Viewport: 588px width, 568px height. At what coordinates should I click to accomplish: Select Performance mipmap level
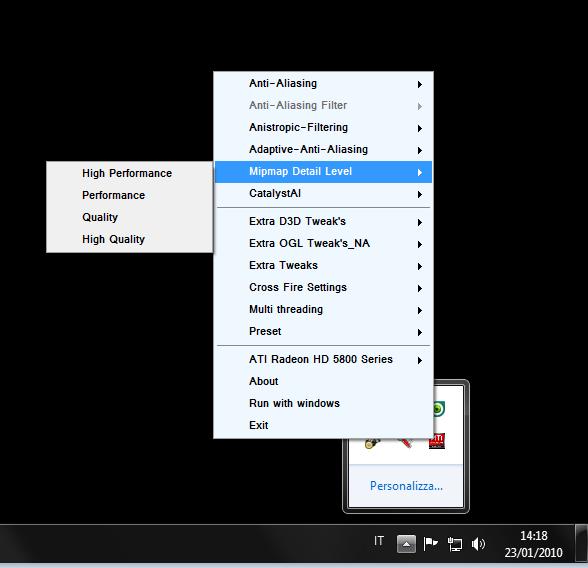tap(129, 195)
